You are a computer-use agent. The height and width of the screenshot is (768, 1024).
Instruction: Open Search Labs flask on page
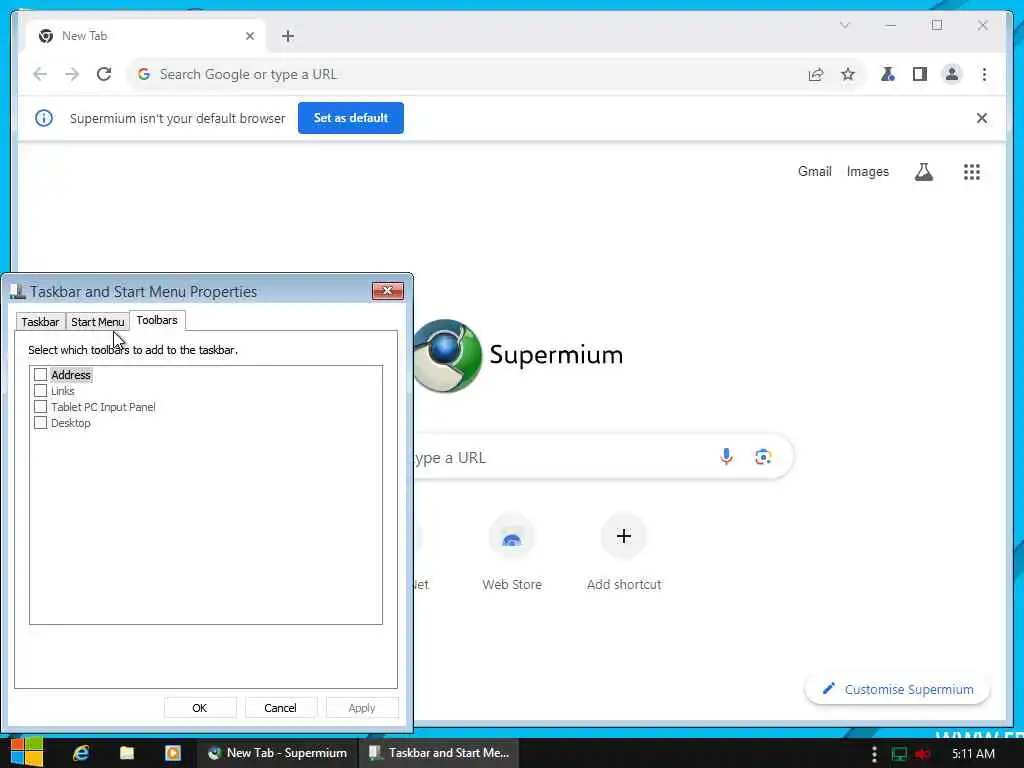[x=923, y=172]
